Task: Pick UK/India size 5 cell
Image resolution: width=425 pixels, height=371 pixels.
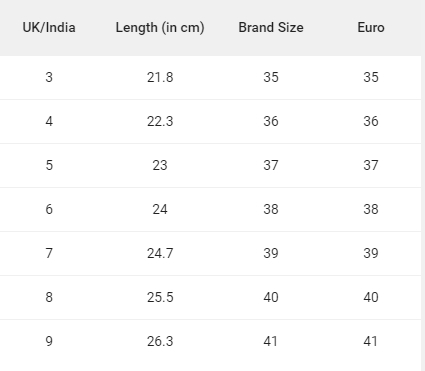Action: (x=49, y=165)
